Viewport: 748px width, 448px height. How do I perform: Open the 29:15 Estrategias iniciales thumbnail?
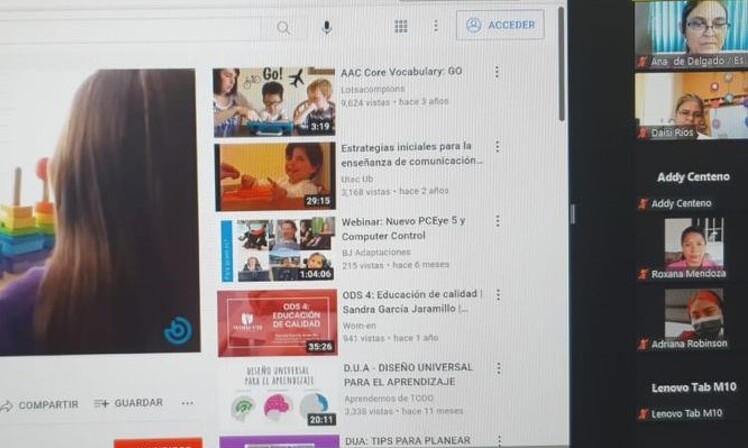(275, 176)
